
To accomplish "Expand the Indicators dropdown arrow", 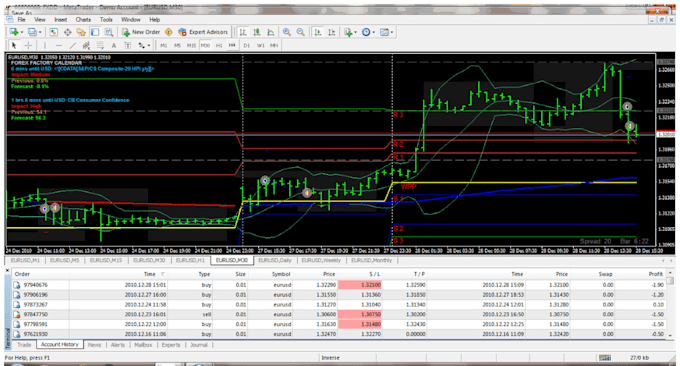I will [x=356, y=33].
